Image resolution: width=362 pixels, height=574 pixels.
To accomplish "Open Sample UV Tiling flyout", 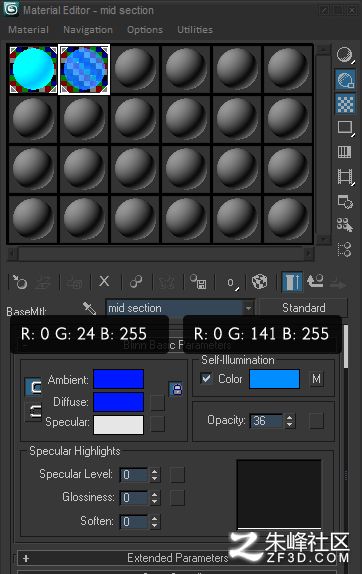I will pyautogui.click(x=345, y=128).
